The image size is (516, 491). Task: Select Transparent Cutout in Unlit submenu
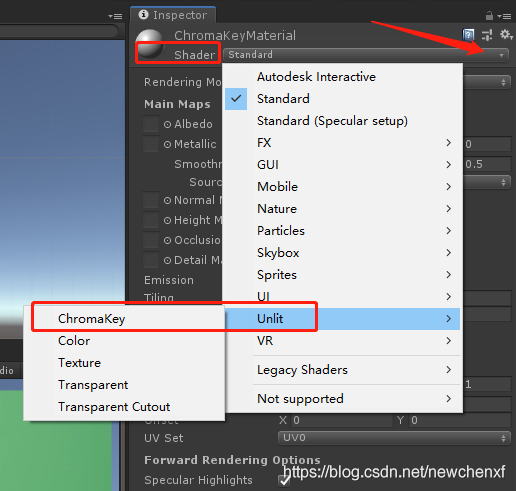click(125, 407)
